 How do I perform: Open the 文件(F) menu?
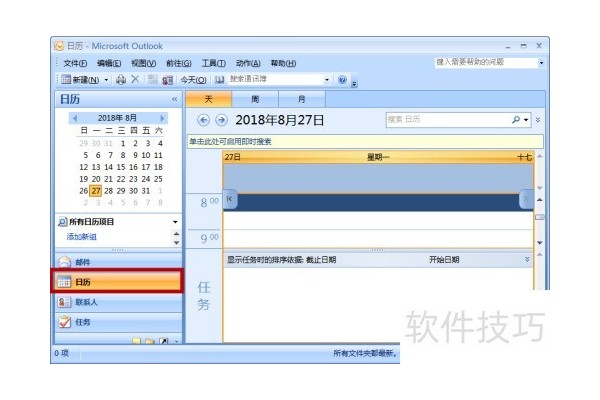pos(75,64)
